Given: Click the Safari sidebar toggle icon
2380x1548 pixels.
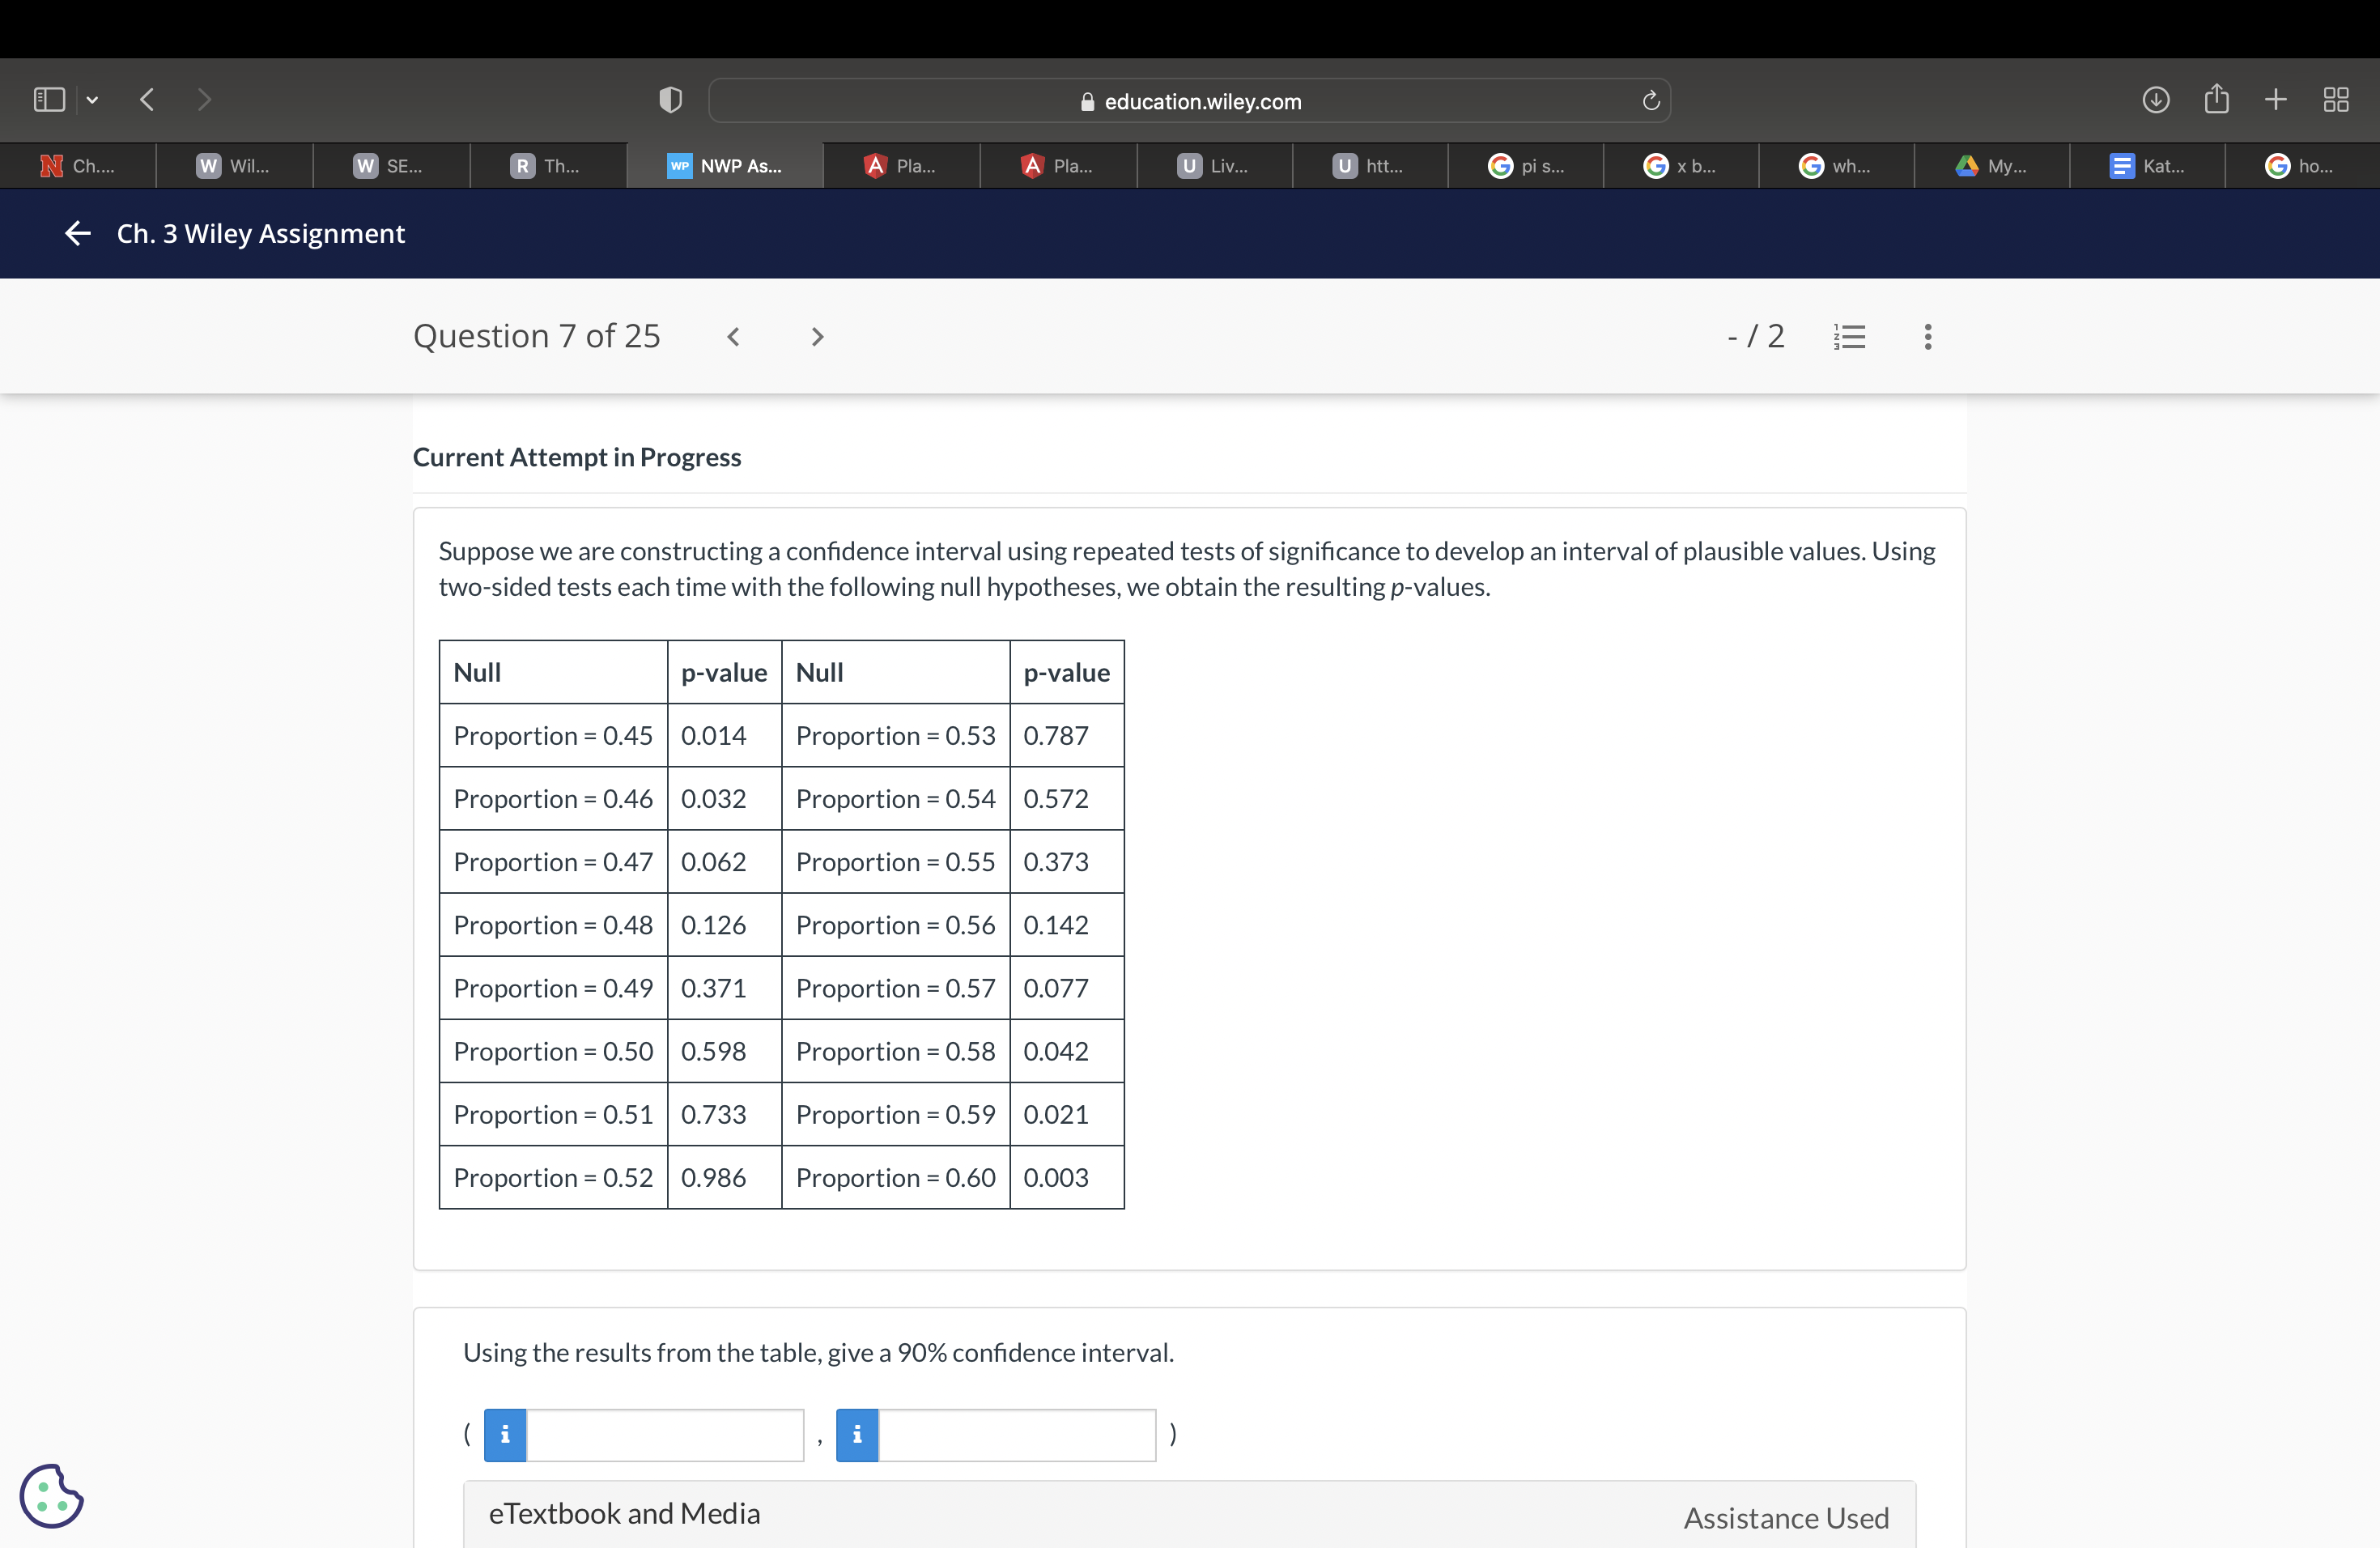Looking at the screenshot, I should [49, 100].
